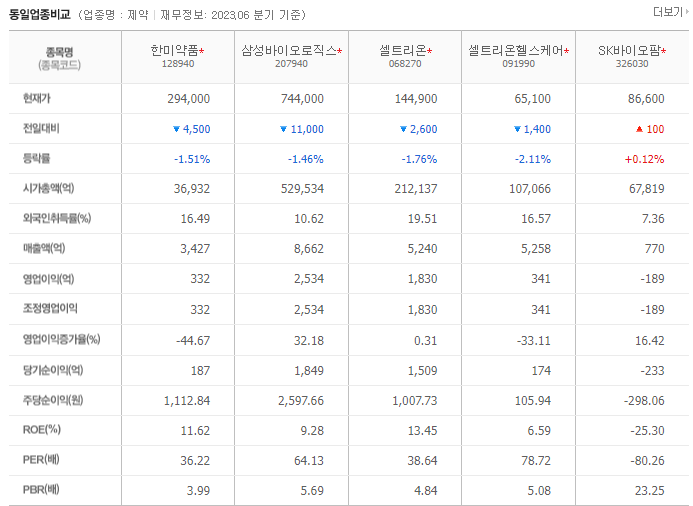Select the 조정영업이익 row label
The height and width of the screenshot is (506, 693).
coord(50,308)
